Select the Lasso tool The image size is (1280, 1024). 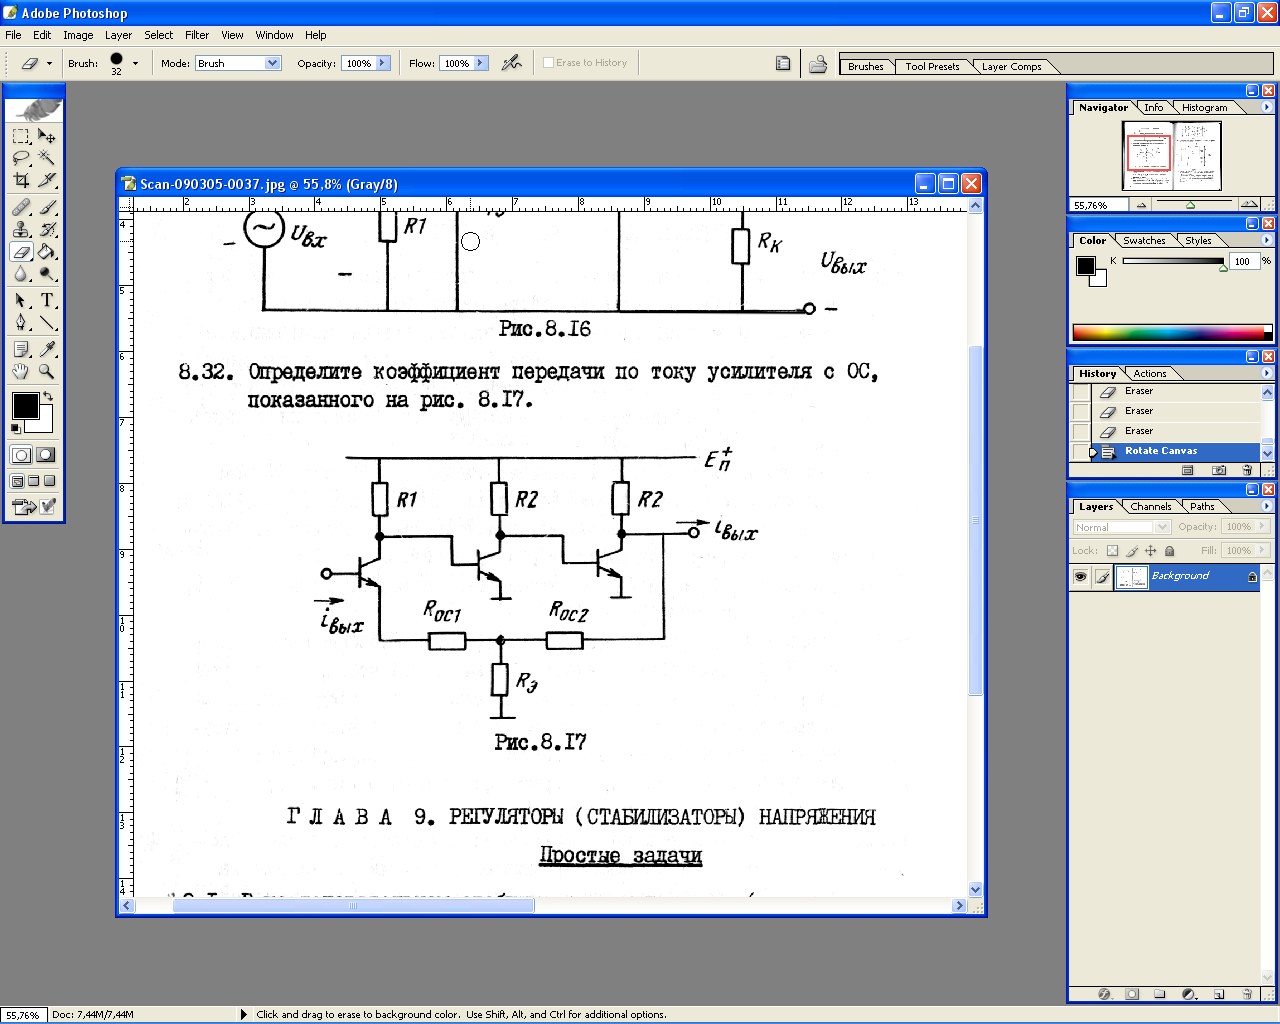tap(21, 158)
